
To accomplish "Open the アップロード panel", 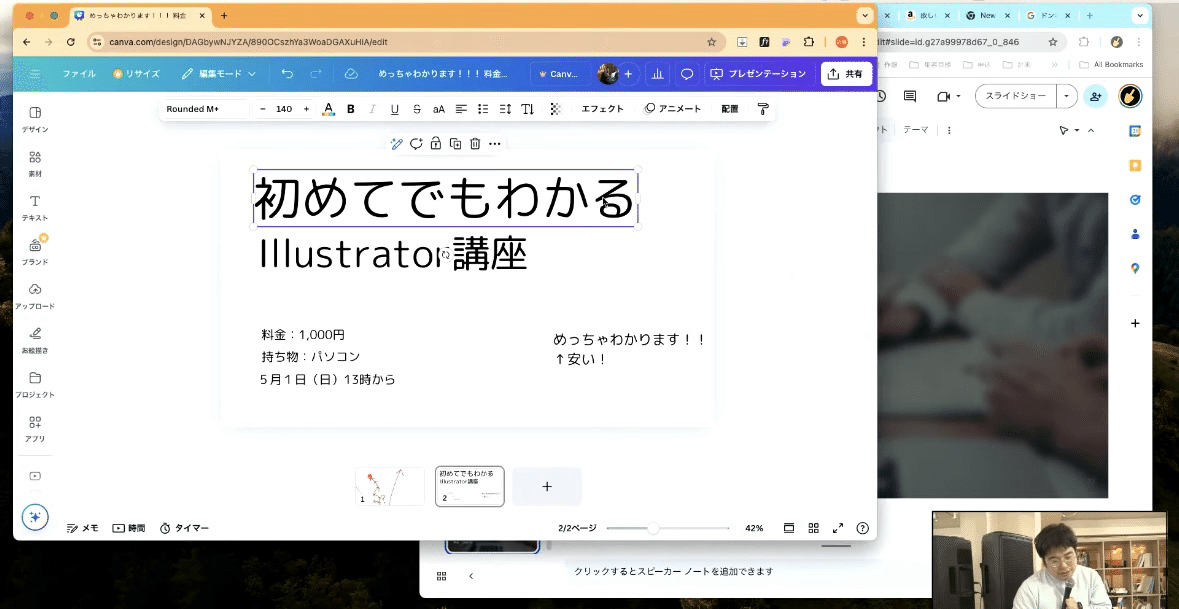I will click(x=35, y=295).
